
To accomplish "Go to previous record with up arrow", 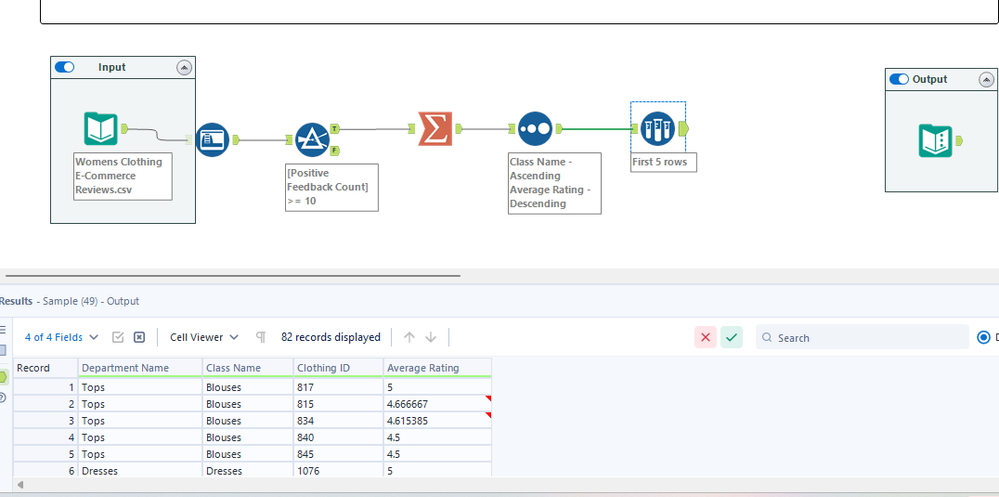I will coord(409,337).
